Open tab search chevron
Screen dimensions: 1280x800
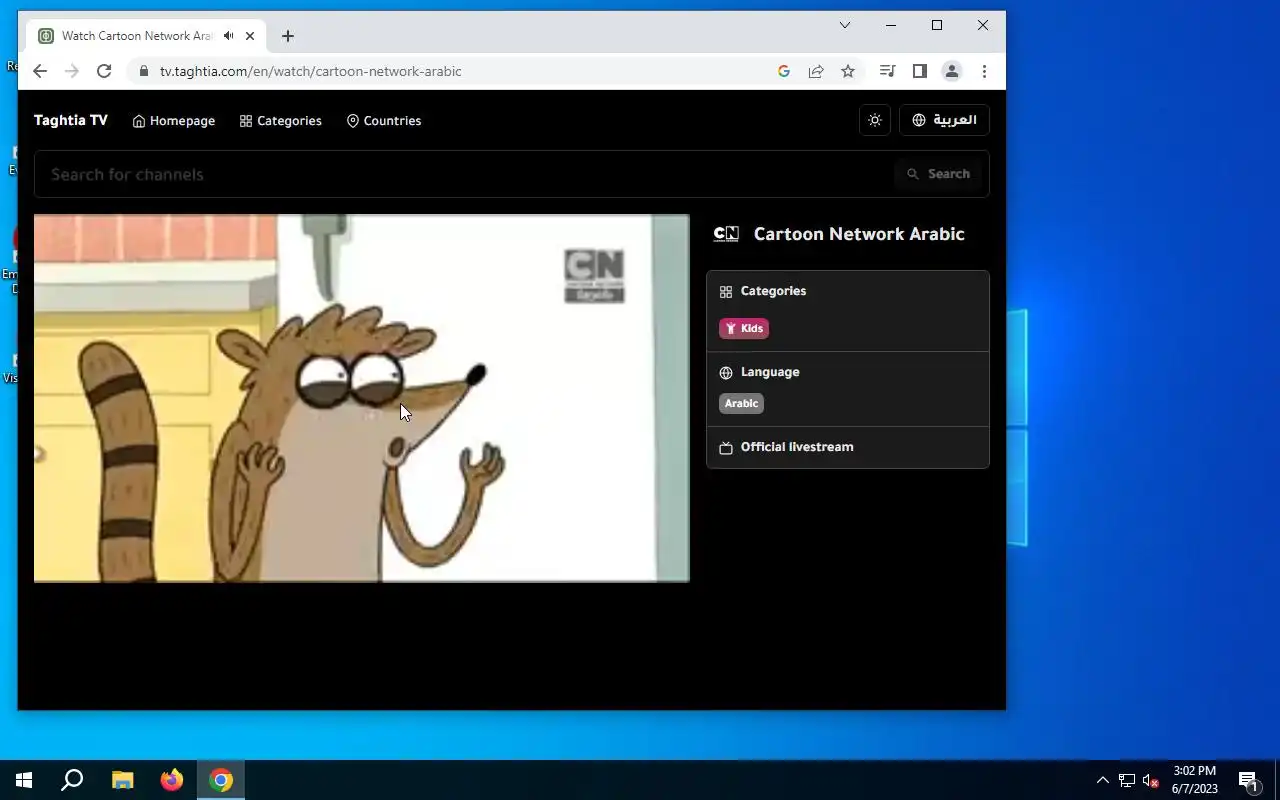click(845, 25)
